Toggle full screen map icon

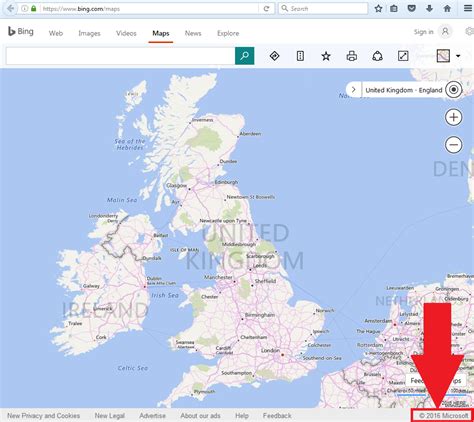pyautogui.click(x=403, y=56)
